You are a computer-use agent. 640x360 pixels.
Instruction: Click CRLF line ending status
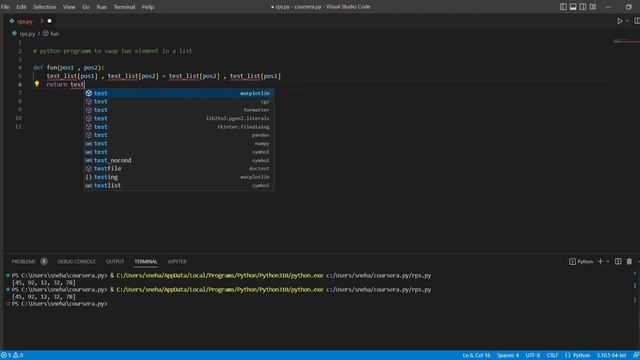click(x=553, y=356)
